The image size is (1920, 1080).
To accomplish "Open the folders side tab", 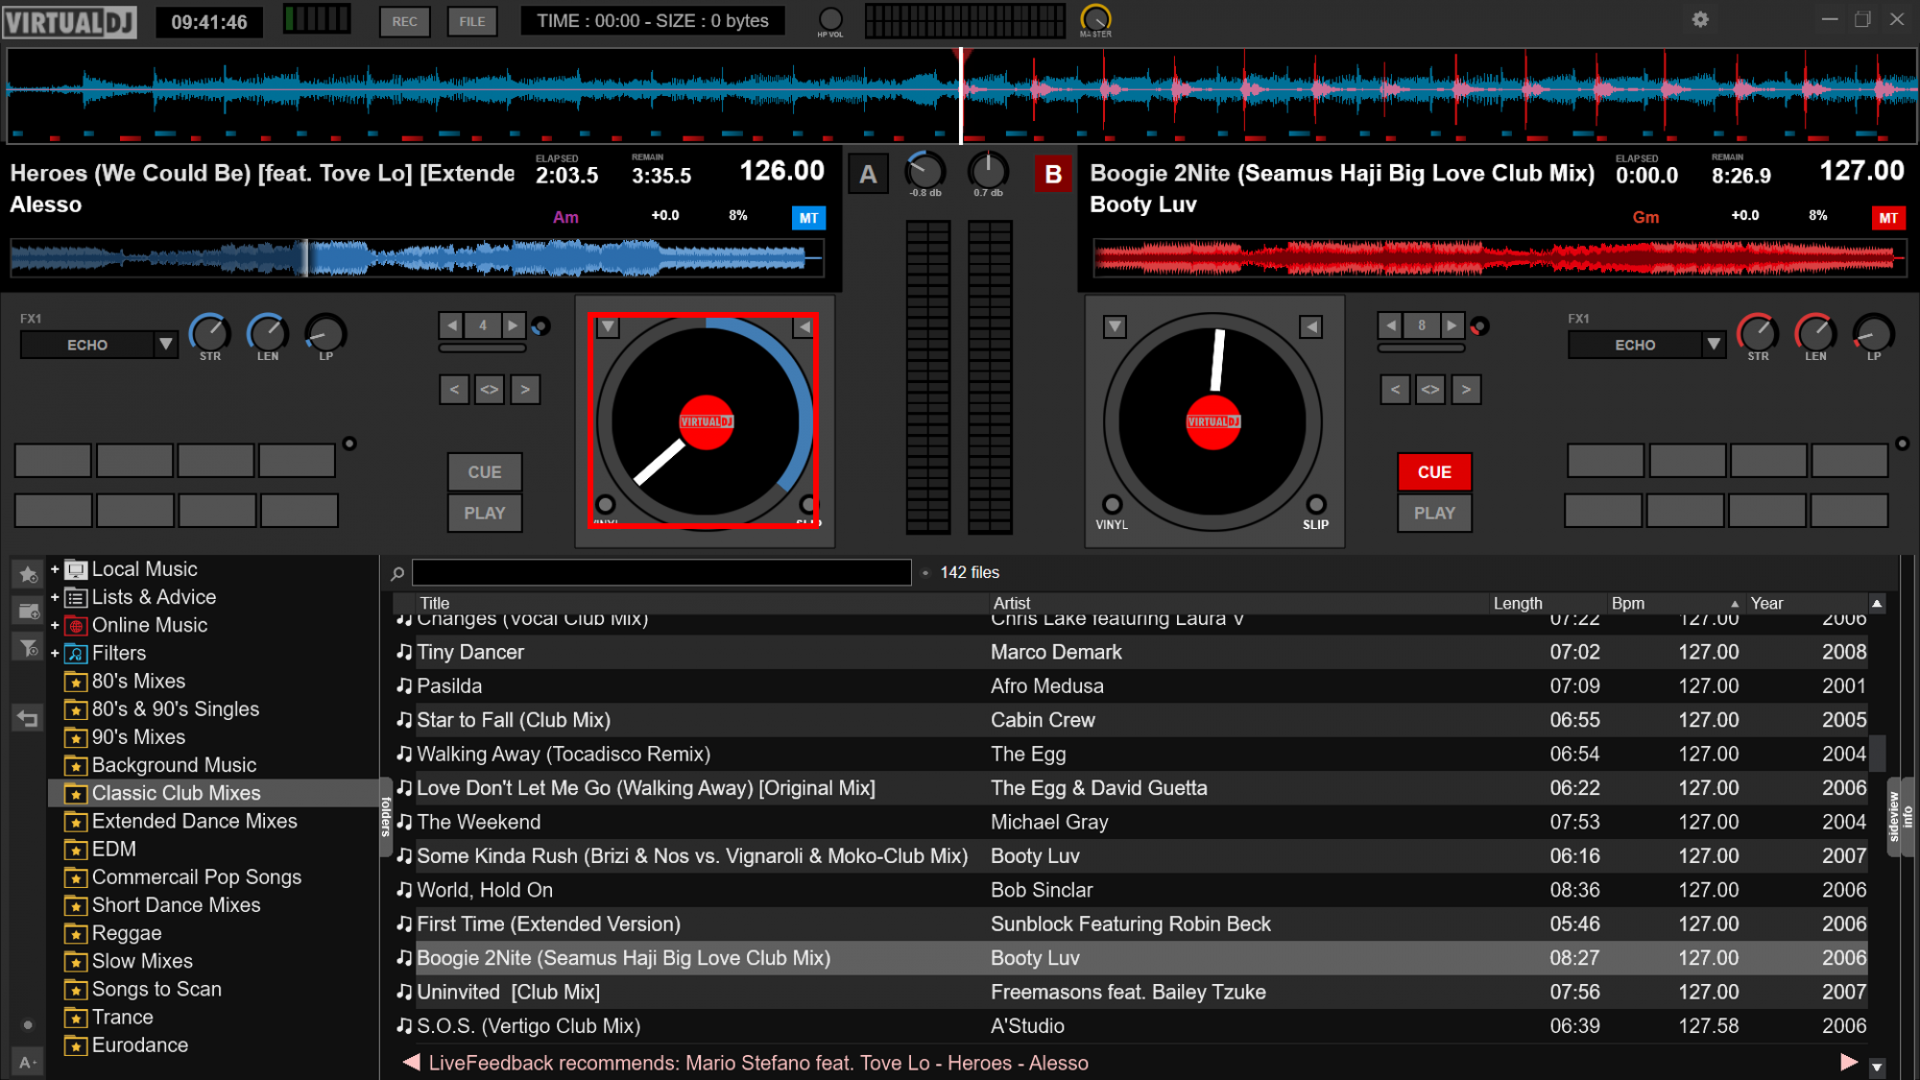I will (385, 816).
